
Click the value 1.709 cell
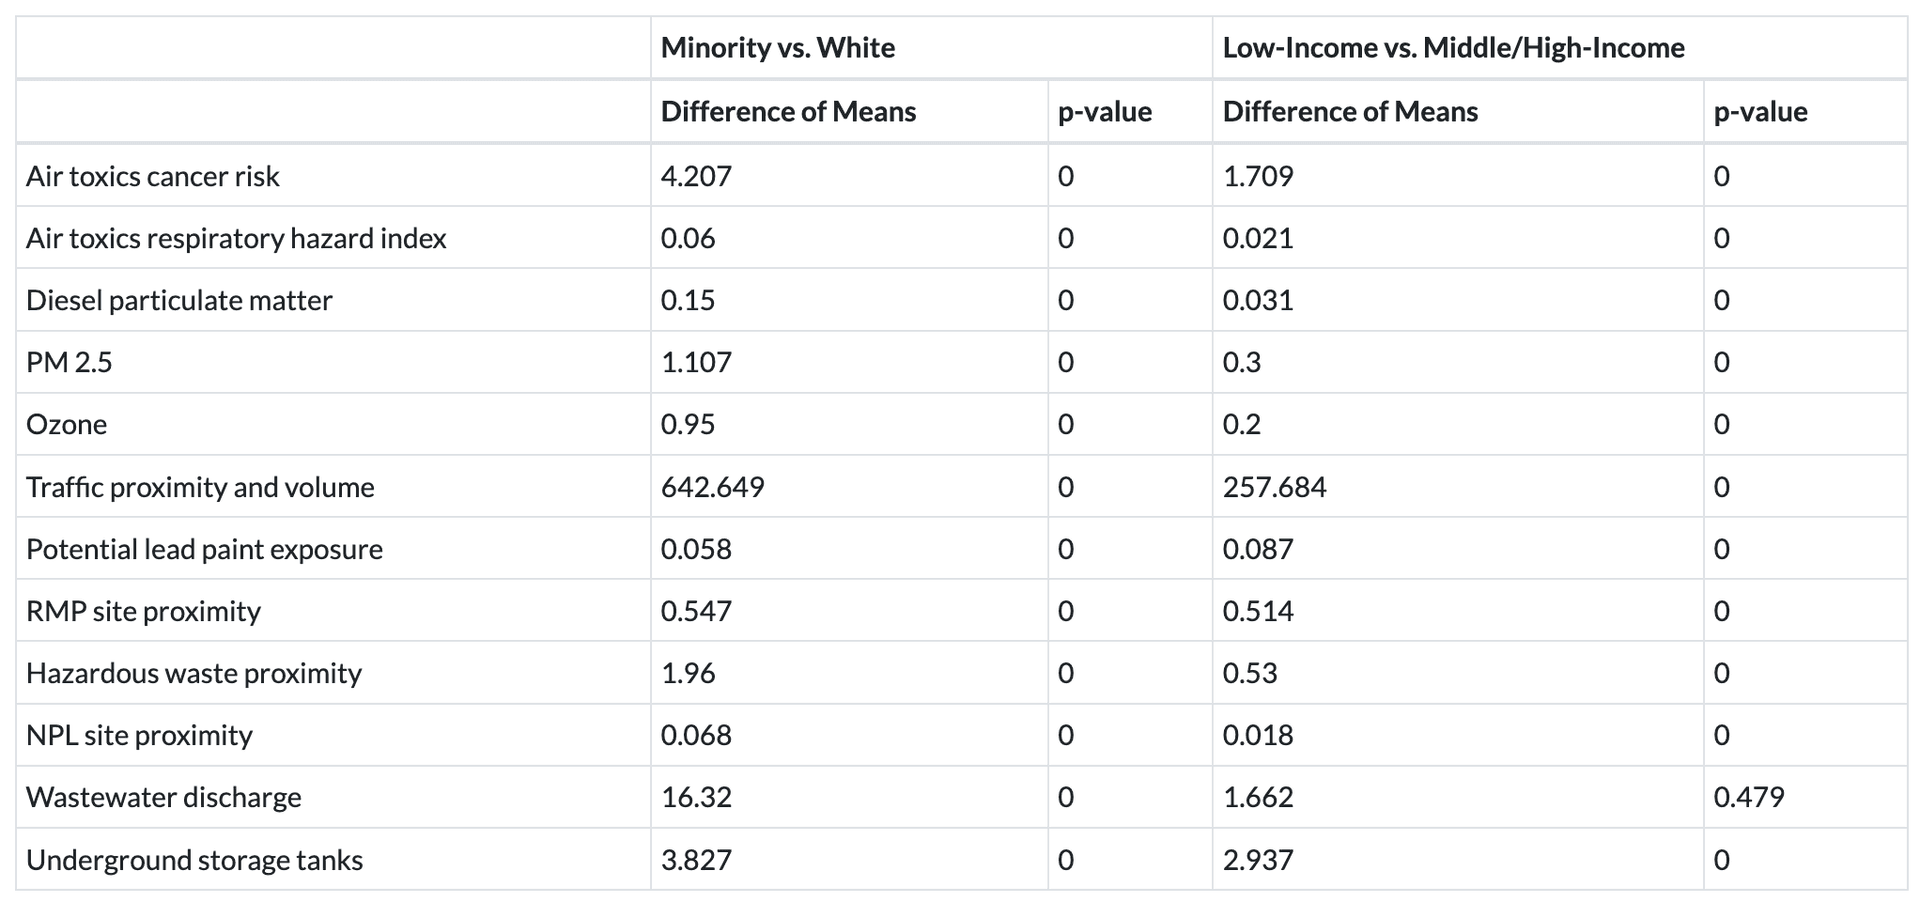[x=1258, y=176]
